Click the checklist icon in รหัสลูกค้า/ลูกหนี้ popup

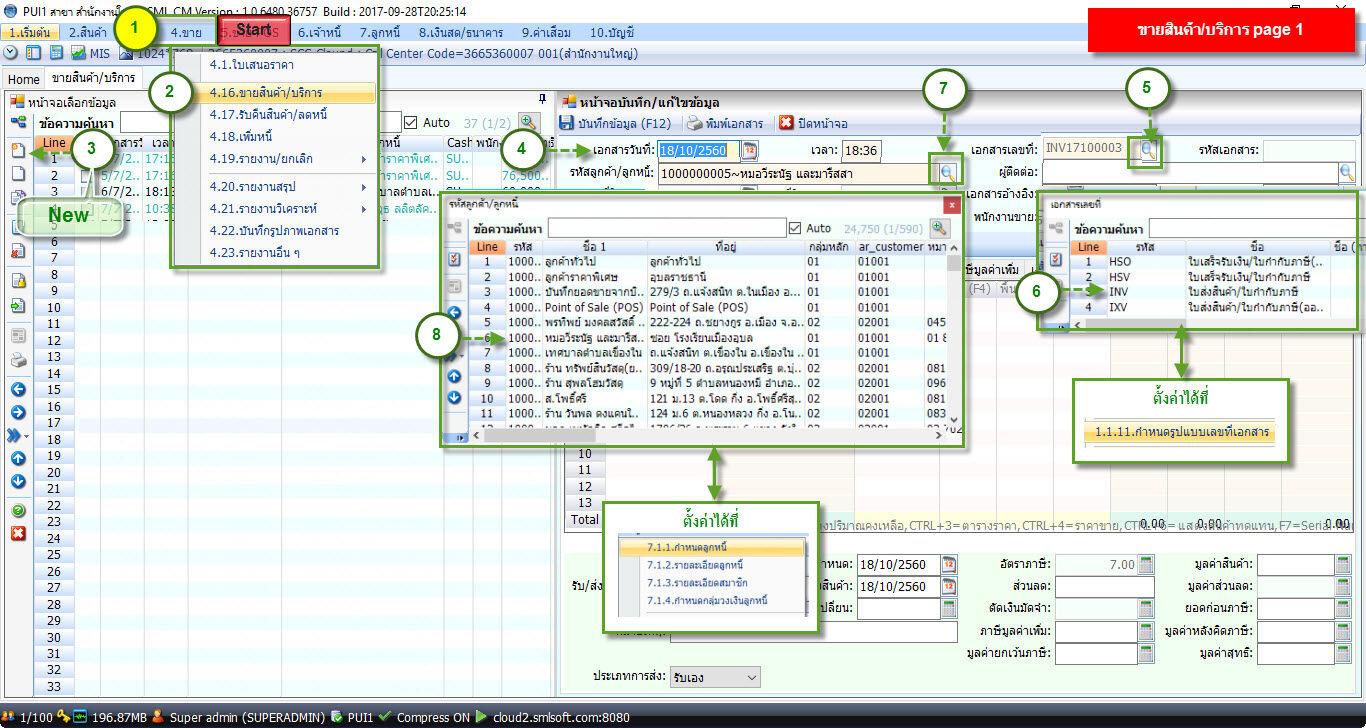tap(455, 260)
